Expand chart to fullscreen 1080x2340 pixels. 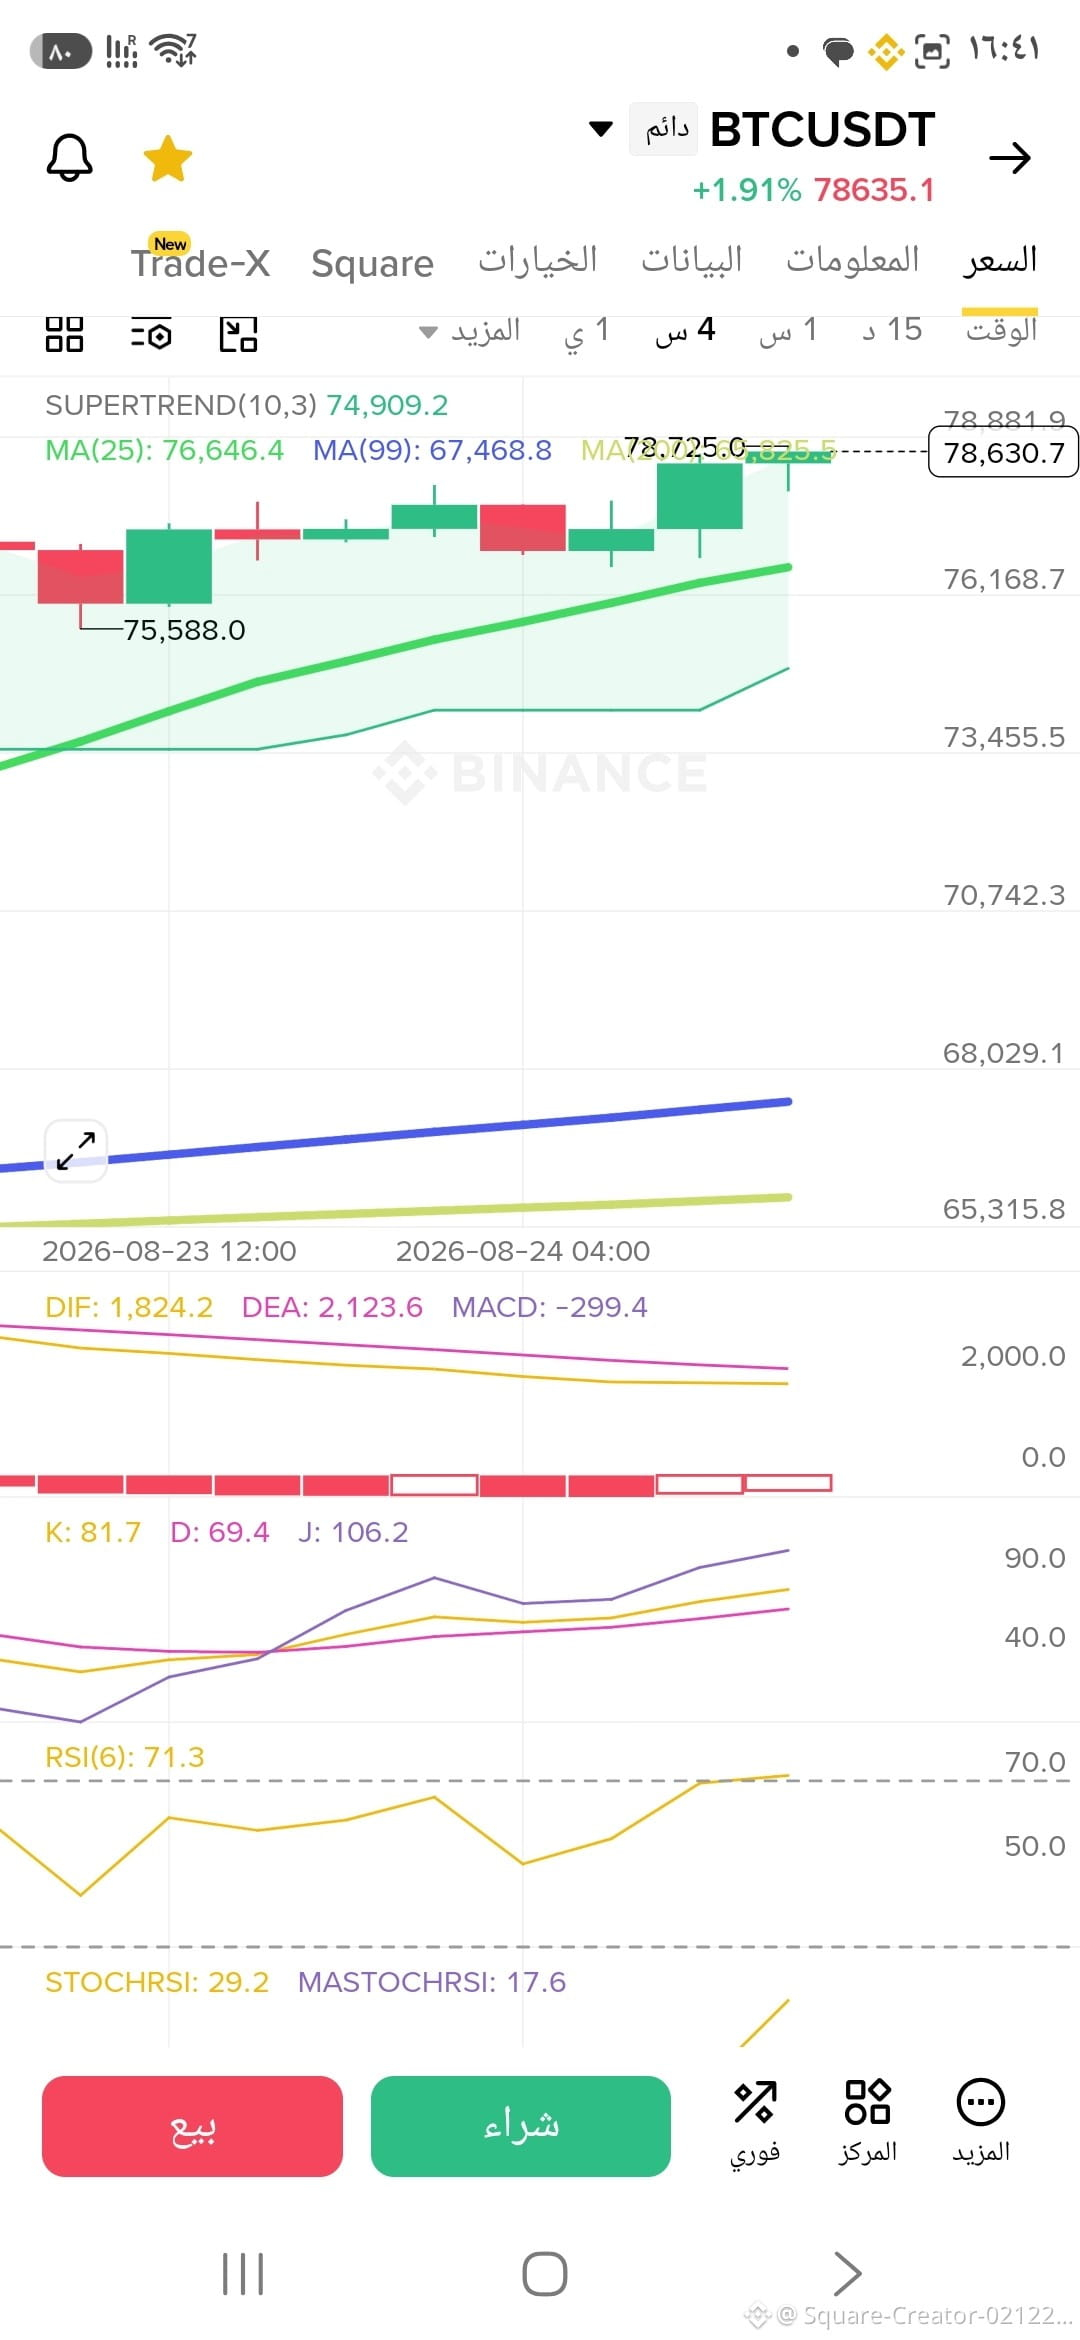point(76,1151)
